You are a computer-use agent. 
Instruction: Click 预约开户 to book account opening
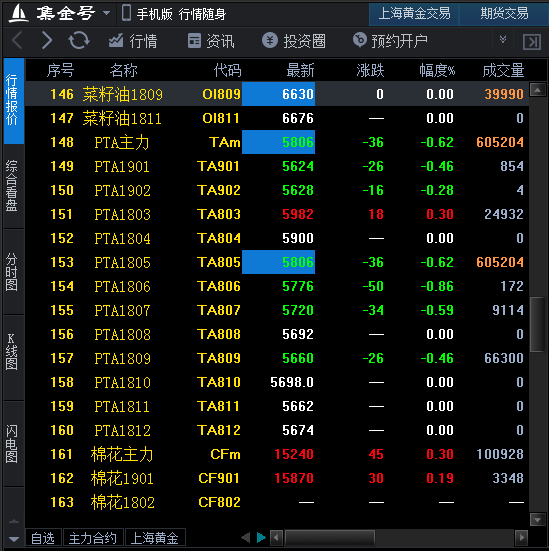click(x=390, y=41)
